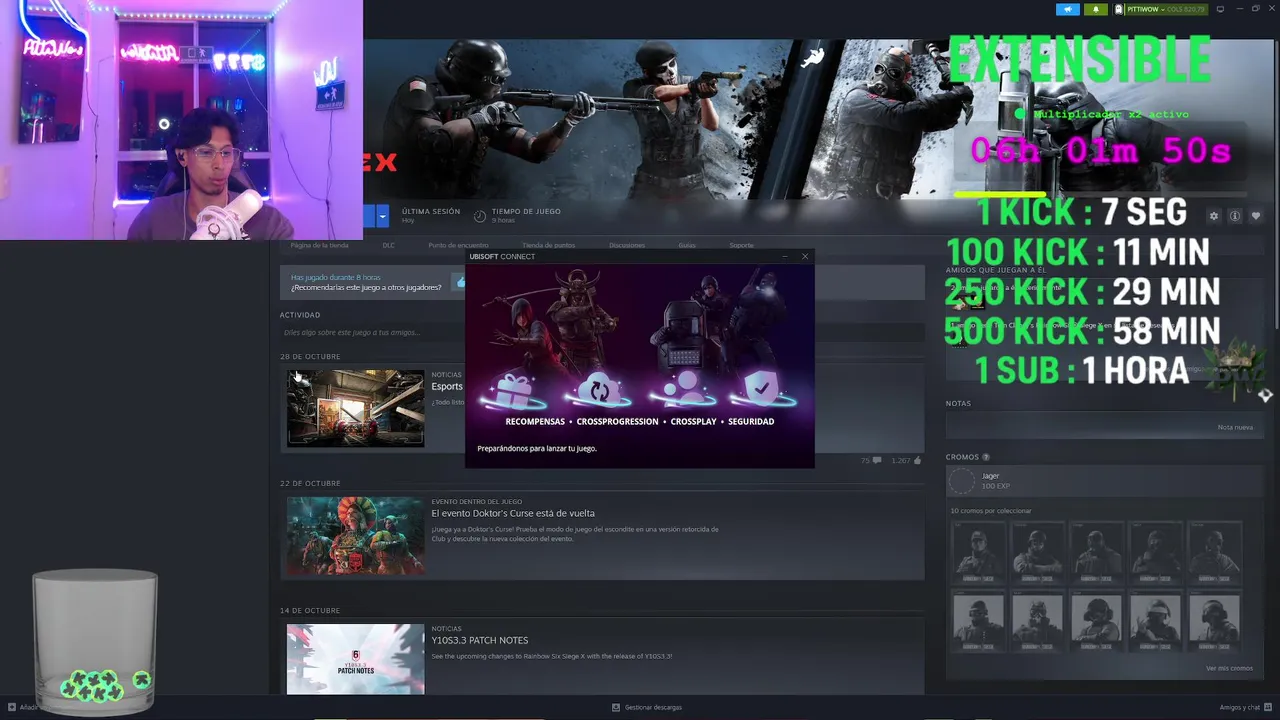The image size is (1280, 720).
Task: Show game information icon
Action: [x=1235, y=216]
